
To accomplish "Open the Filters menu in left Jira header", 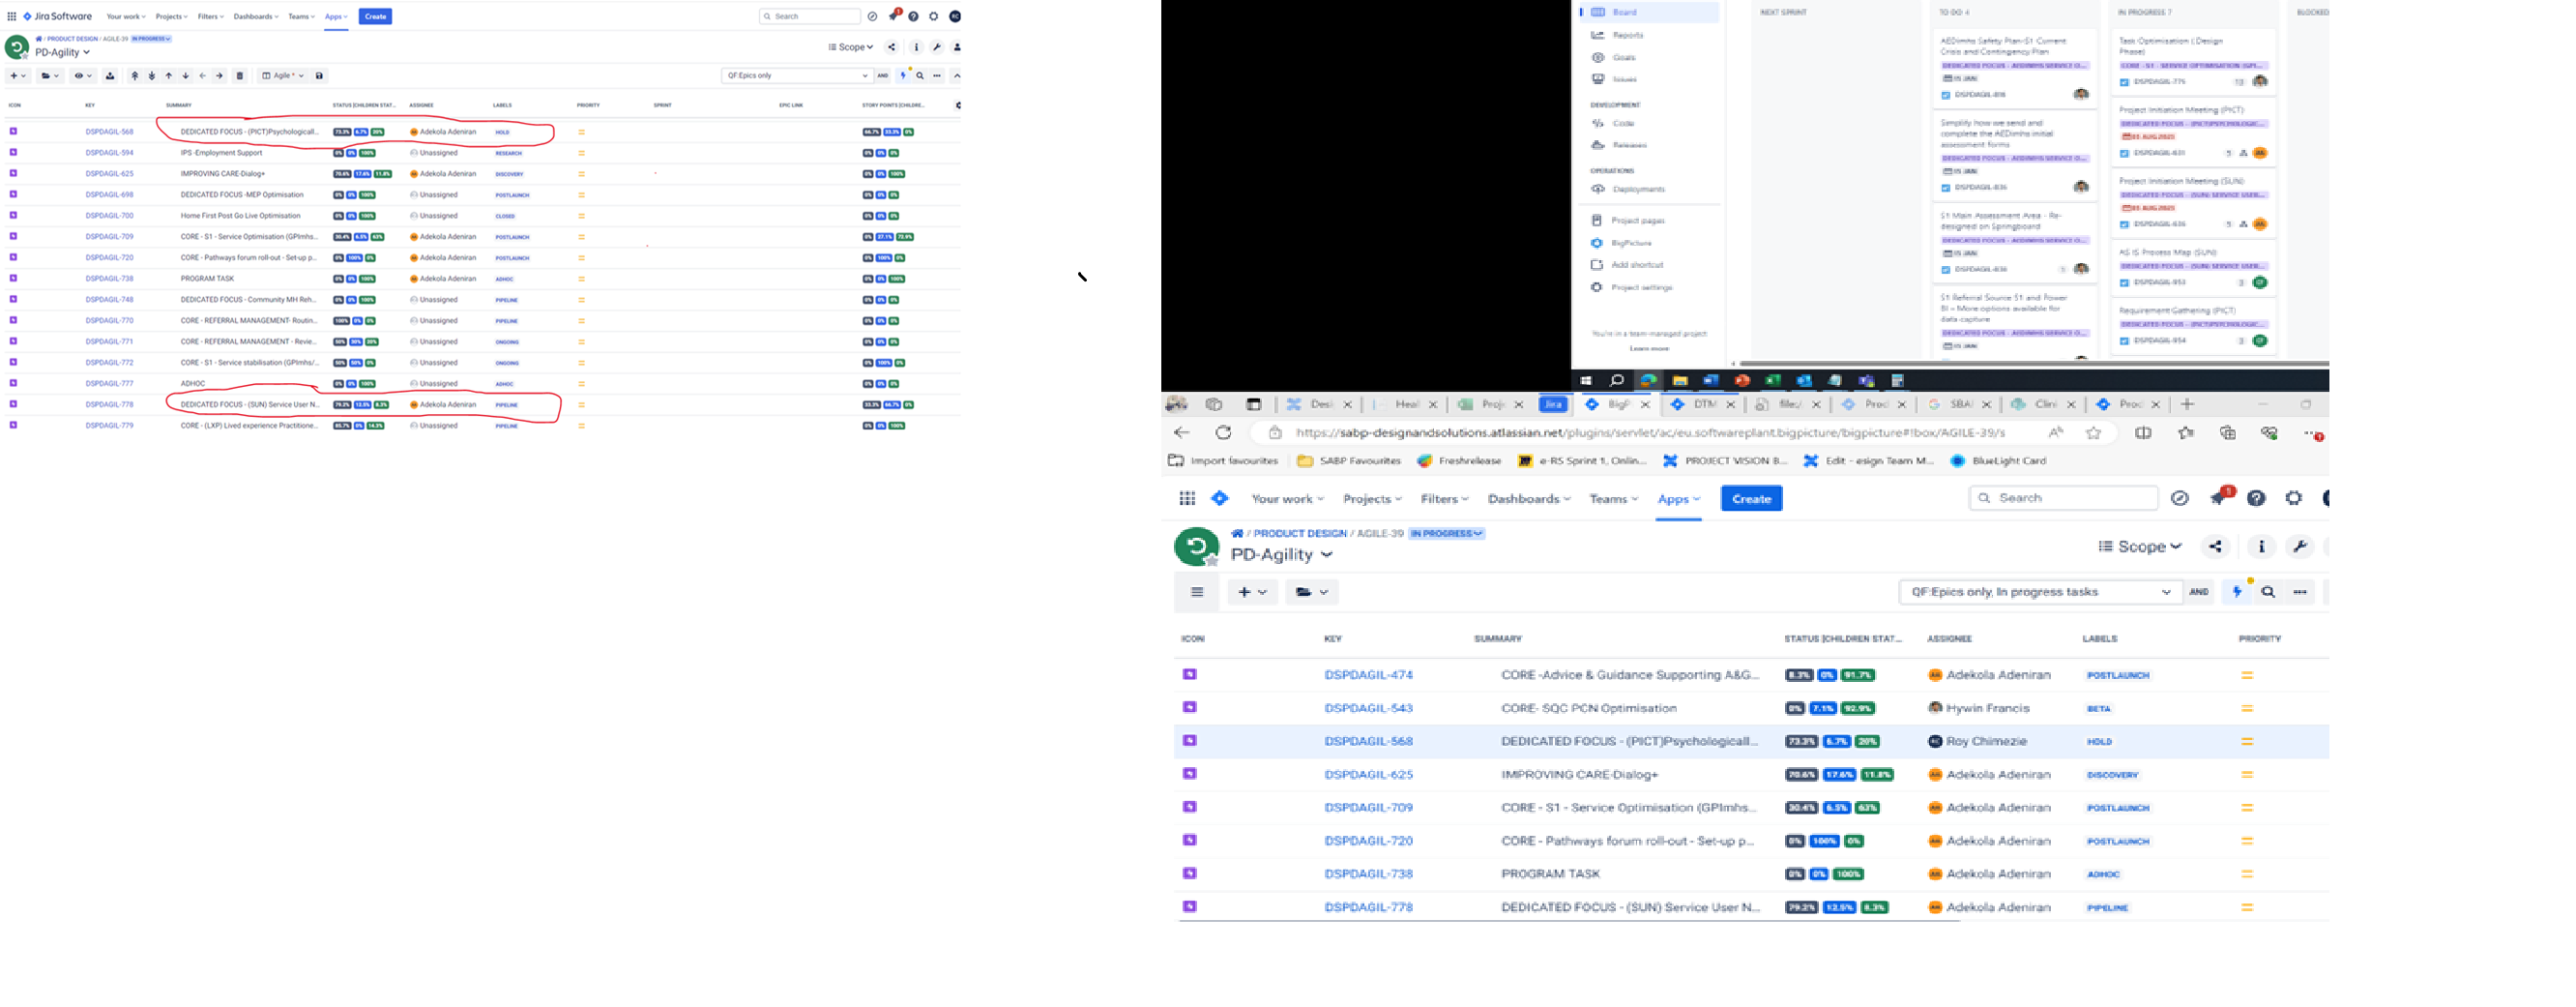I will [210, 17].
